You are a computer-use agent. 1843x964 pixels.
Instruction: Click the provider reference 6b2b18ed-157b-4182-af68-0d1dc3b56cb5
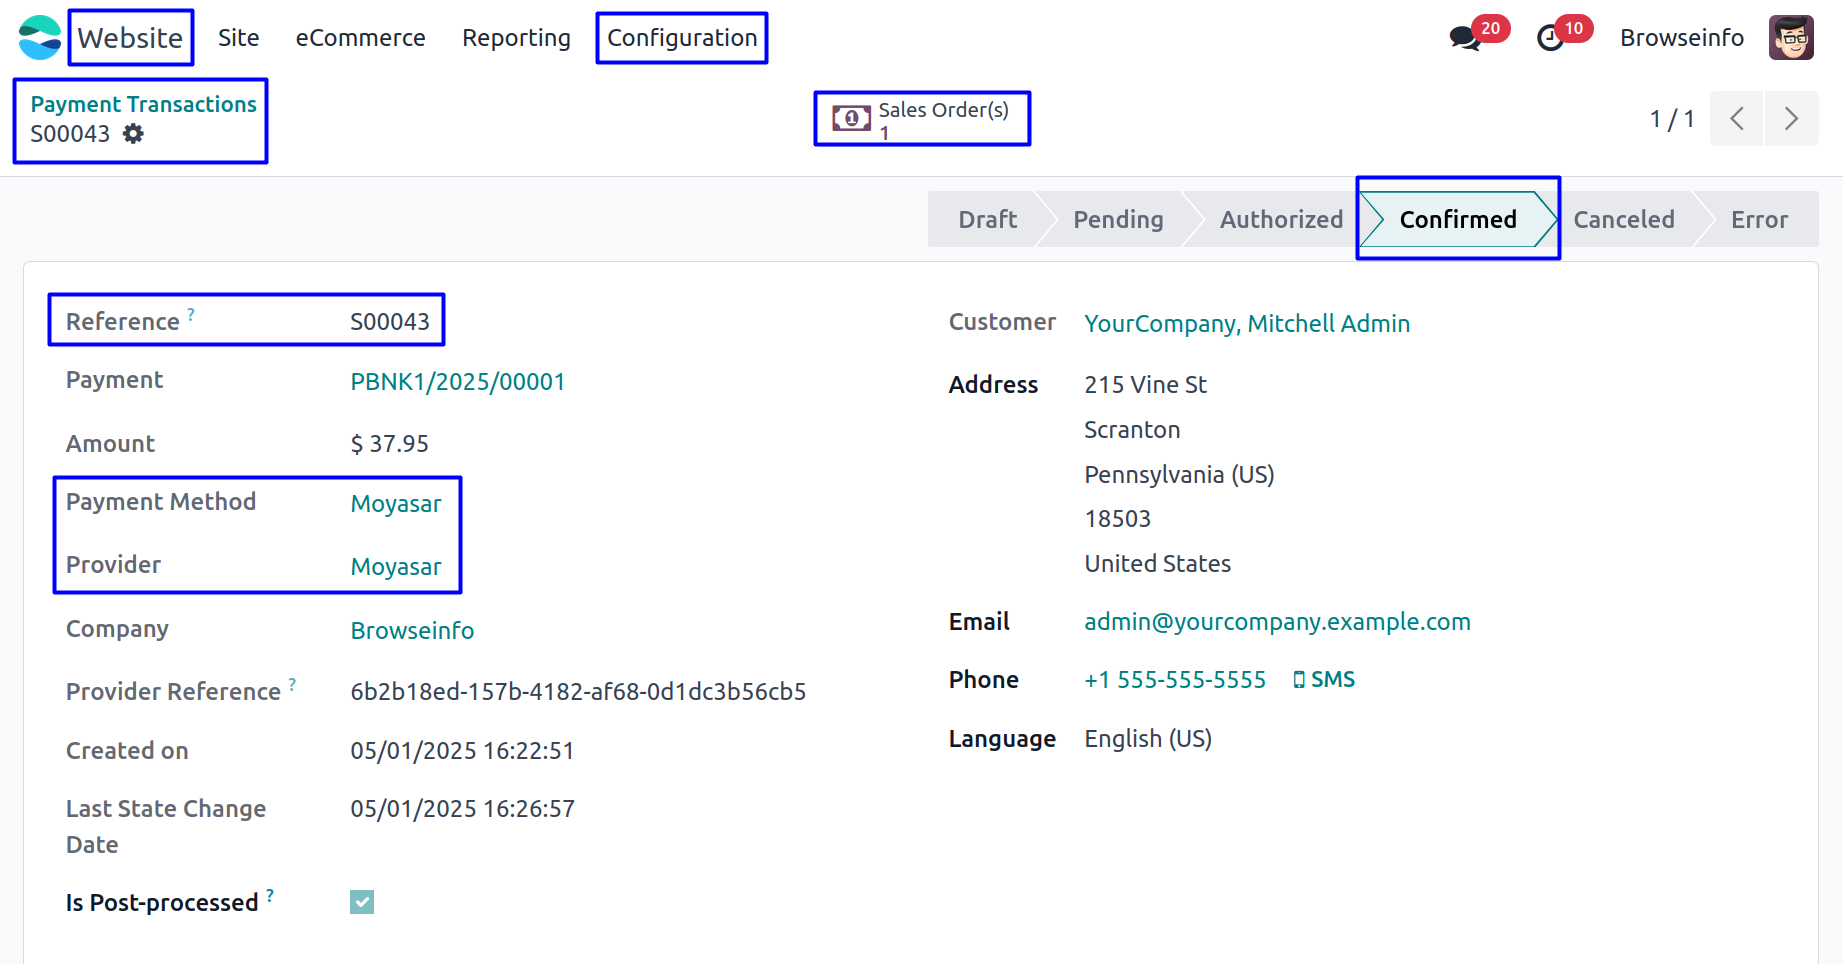pos(578,692)
